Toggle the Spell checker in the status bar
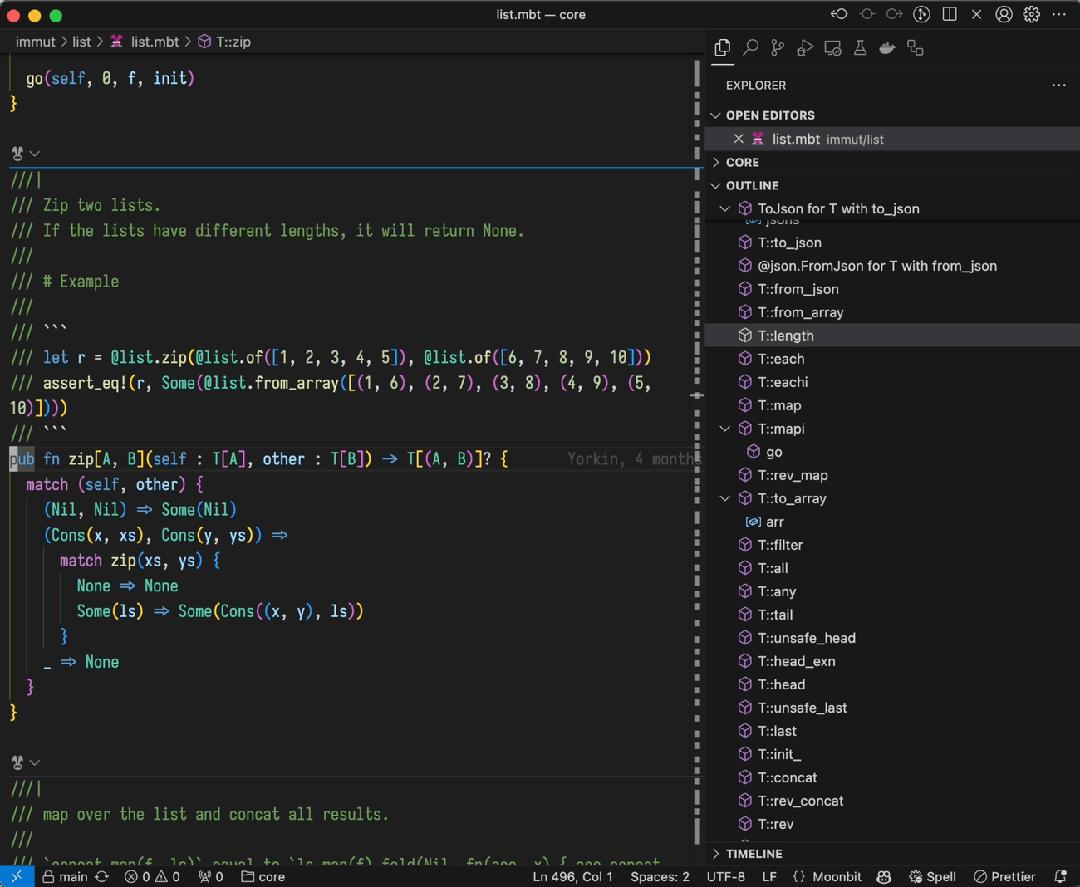Viewport: 1080px width, 887px height. (x=932, y=877)
